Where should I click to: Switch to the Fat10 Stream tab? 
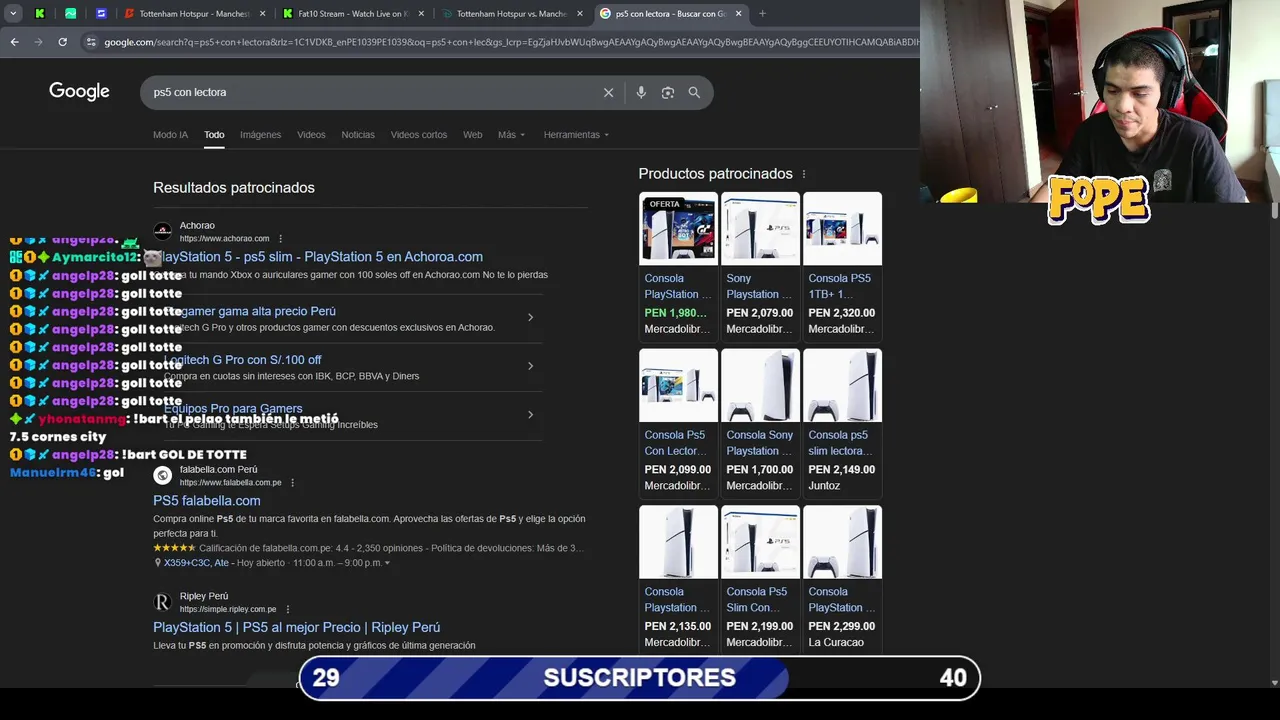[x=353, y=14]
